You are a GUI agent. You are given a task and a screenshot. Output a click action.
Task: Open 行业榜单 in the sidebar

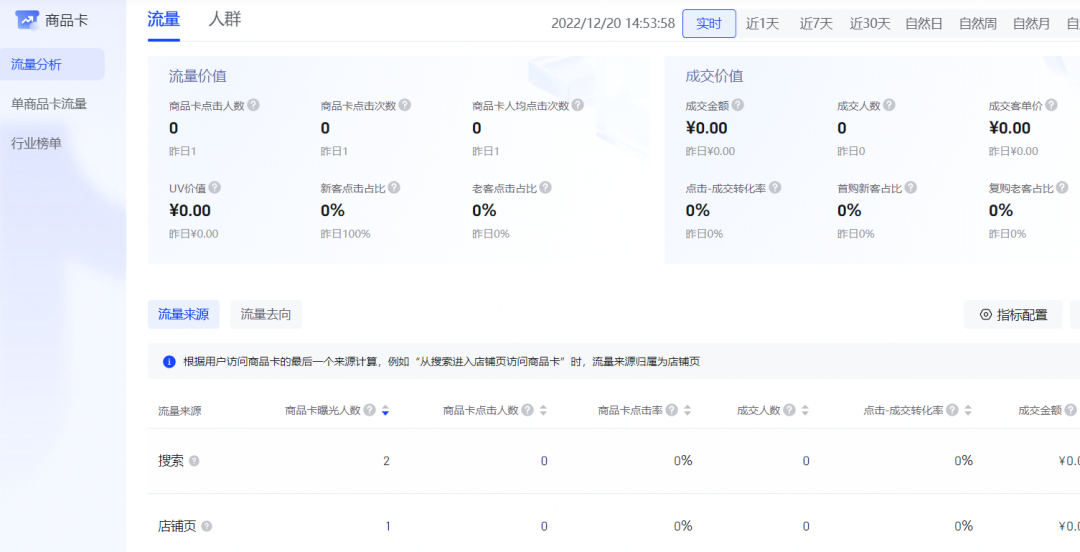click(36, 143)
